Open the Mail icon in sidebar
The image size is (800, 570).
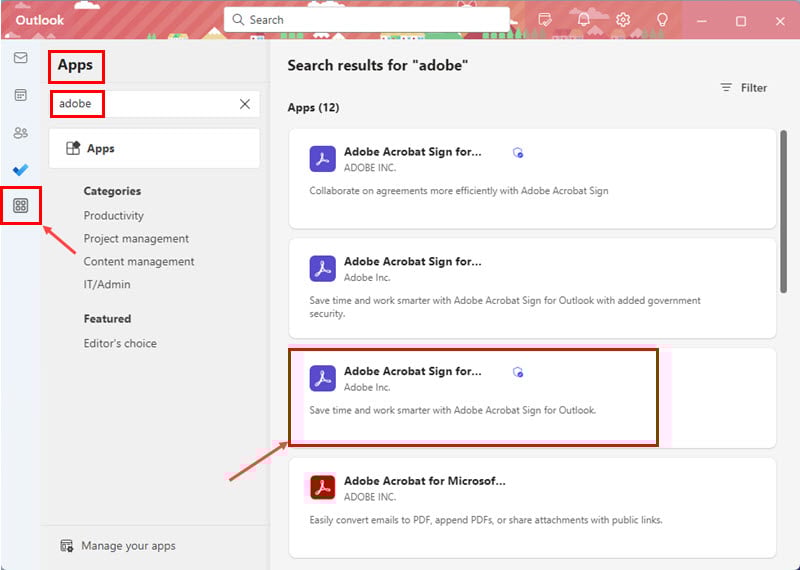pyautogui.click(x=20, y=58)
